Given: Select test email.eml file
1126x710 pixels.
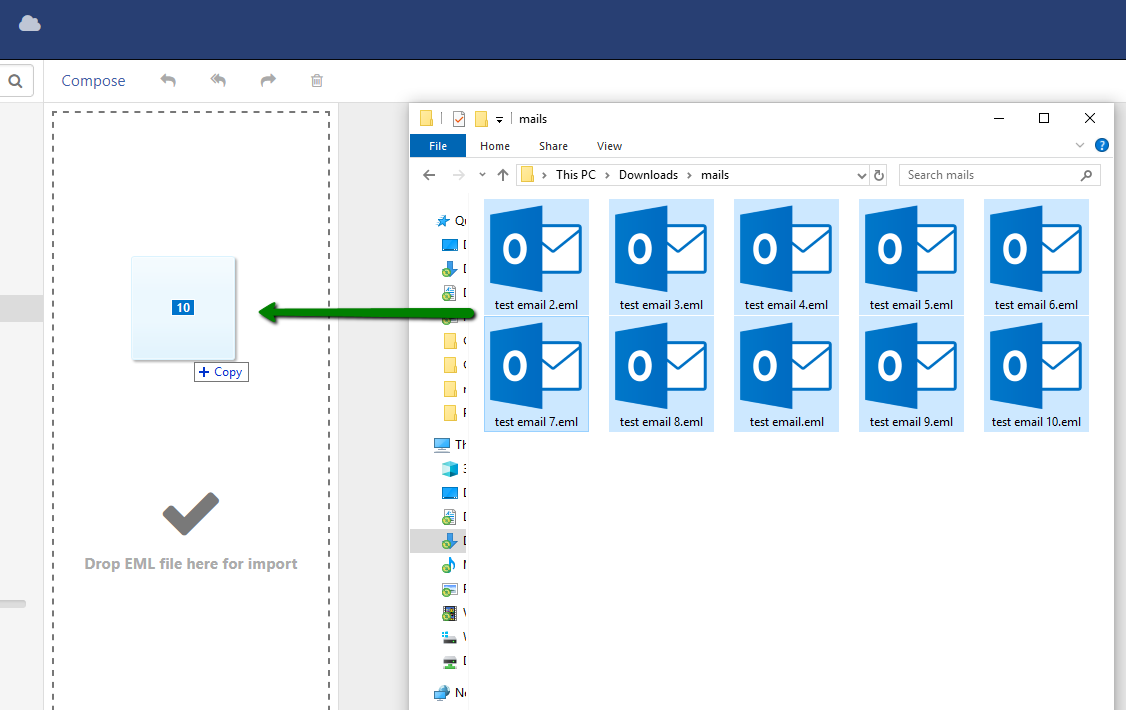Looking at the screenshot, I should coord(786,374).
